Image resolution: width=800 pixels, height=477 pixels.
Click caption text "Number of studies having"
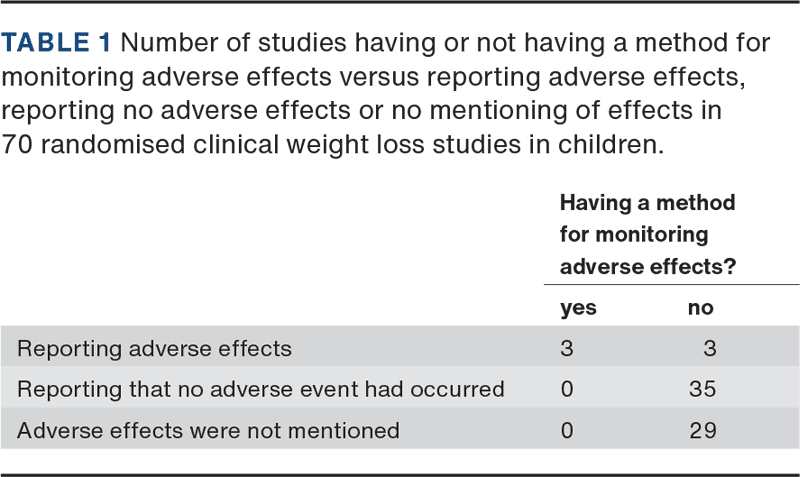(x=250, y=44)
